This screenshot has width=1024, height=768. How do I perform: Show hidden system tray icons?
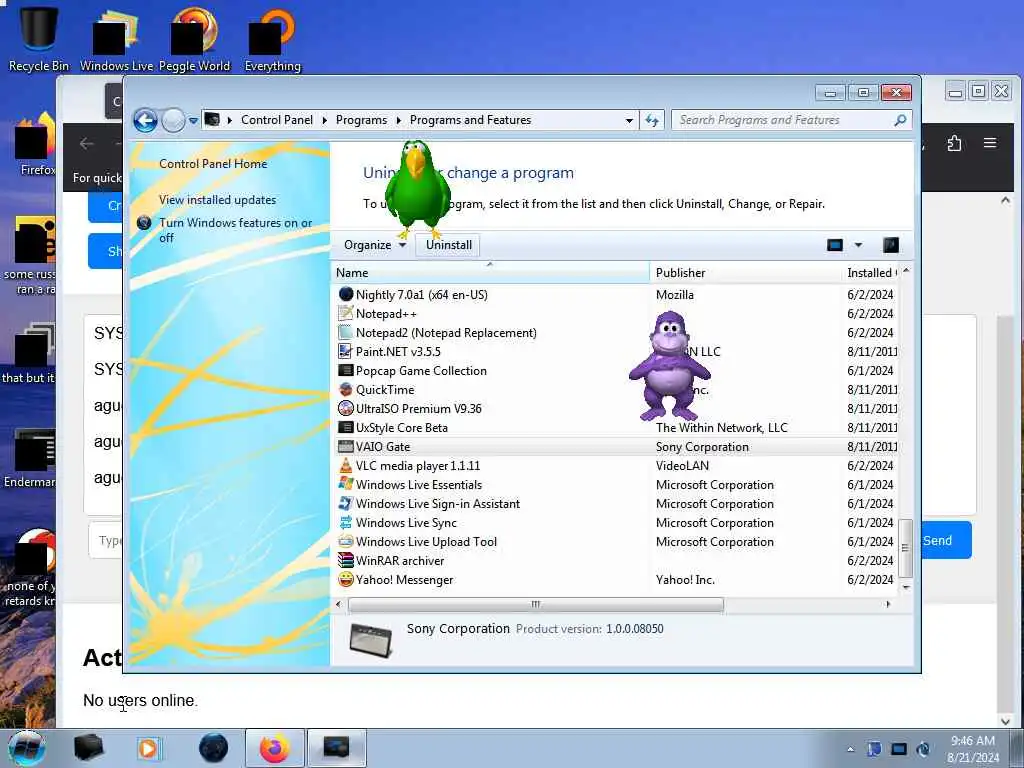click(x=850, y=749)
